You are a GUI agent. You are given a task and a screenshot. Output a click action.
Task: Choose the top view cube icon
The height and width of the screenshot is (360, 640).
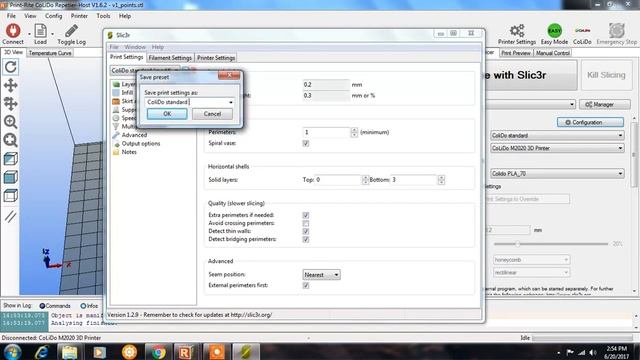[11, 196]
